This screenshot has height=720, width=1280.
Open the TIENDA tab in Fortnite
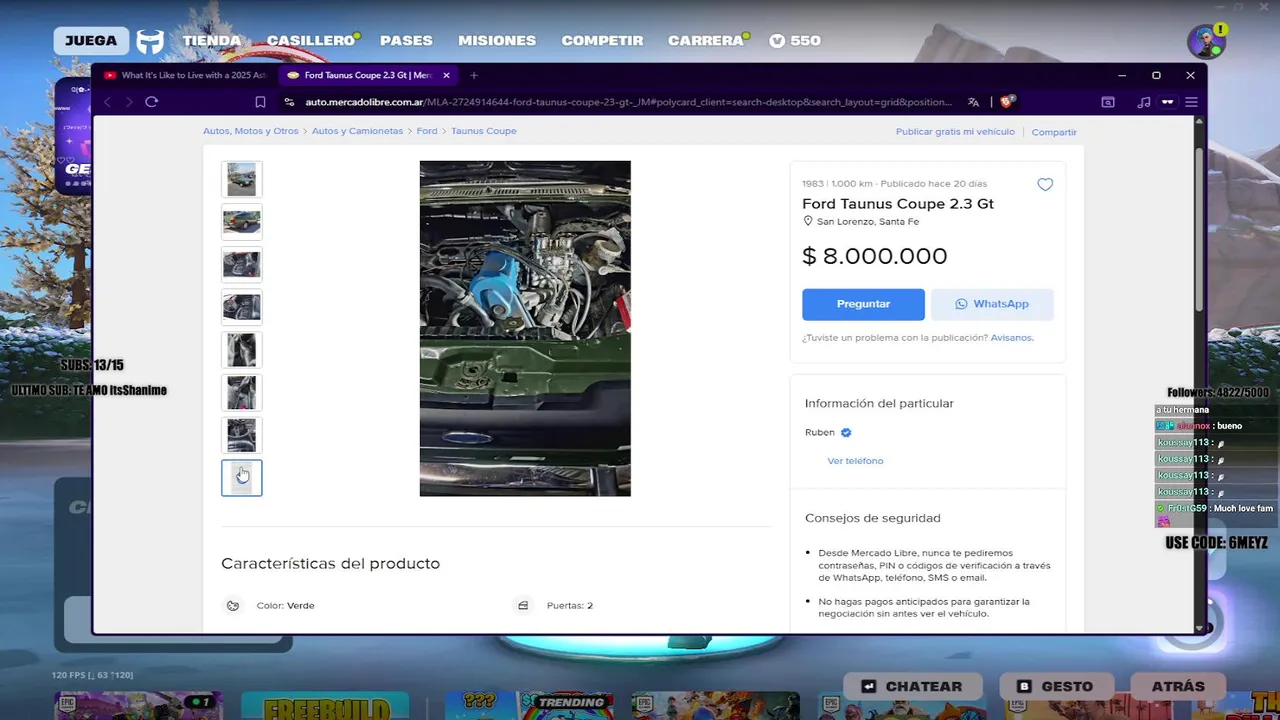pos(212,41)
